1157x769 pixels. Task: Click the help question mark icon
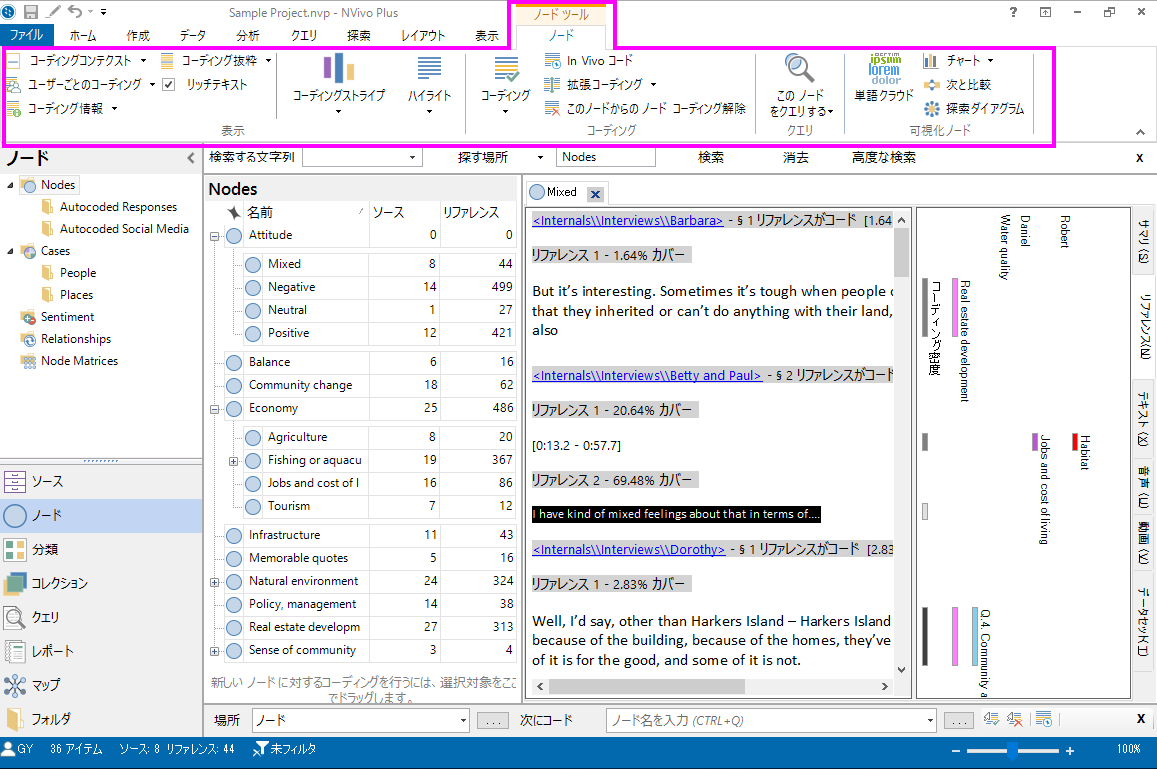pyautogui.click(x=1013, y=12)
